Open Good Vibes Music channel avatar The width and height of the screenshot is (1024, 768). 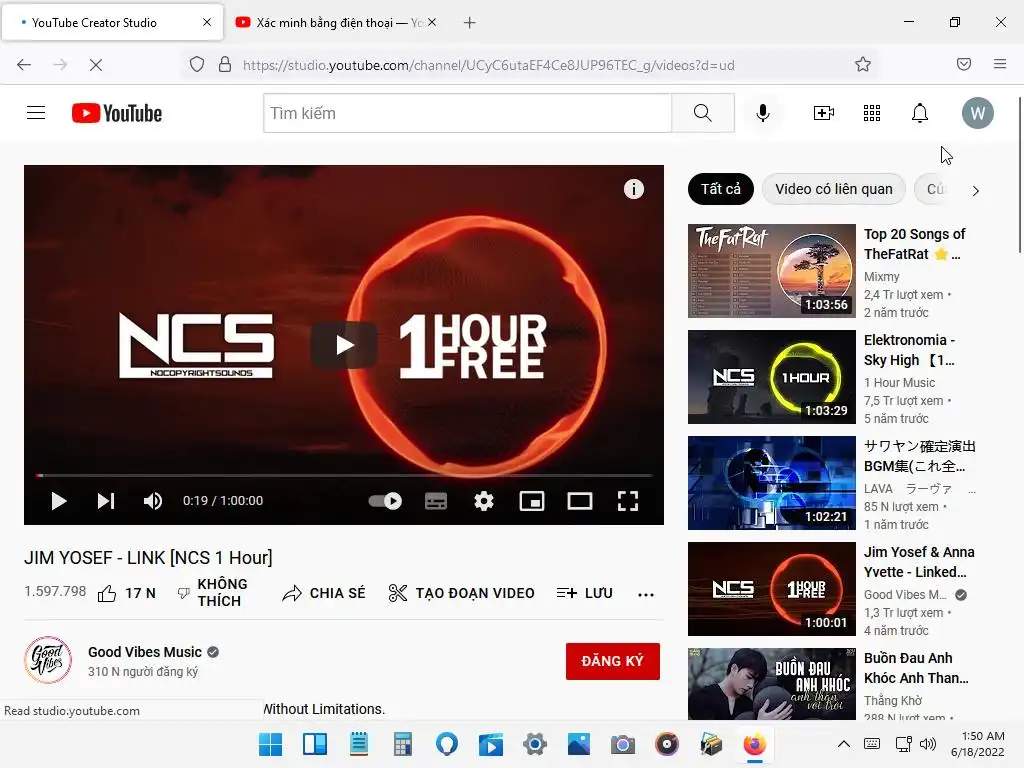pyautogui.click(x=48, y=660)
